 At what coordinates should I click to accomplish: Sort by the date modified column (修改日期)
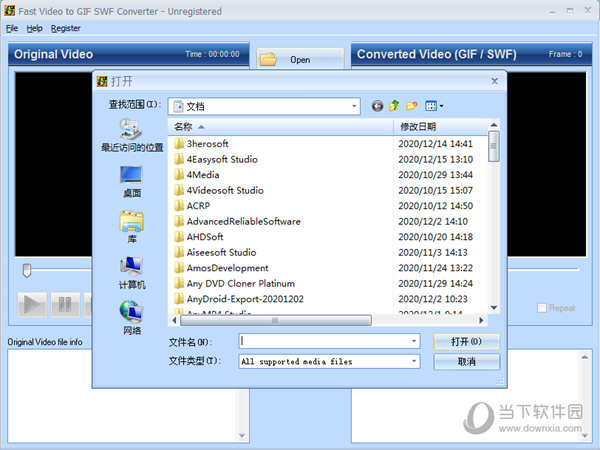tap(440, 127)
